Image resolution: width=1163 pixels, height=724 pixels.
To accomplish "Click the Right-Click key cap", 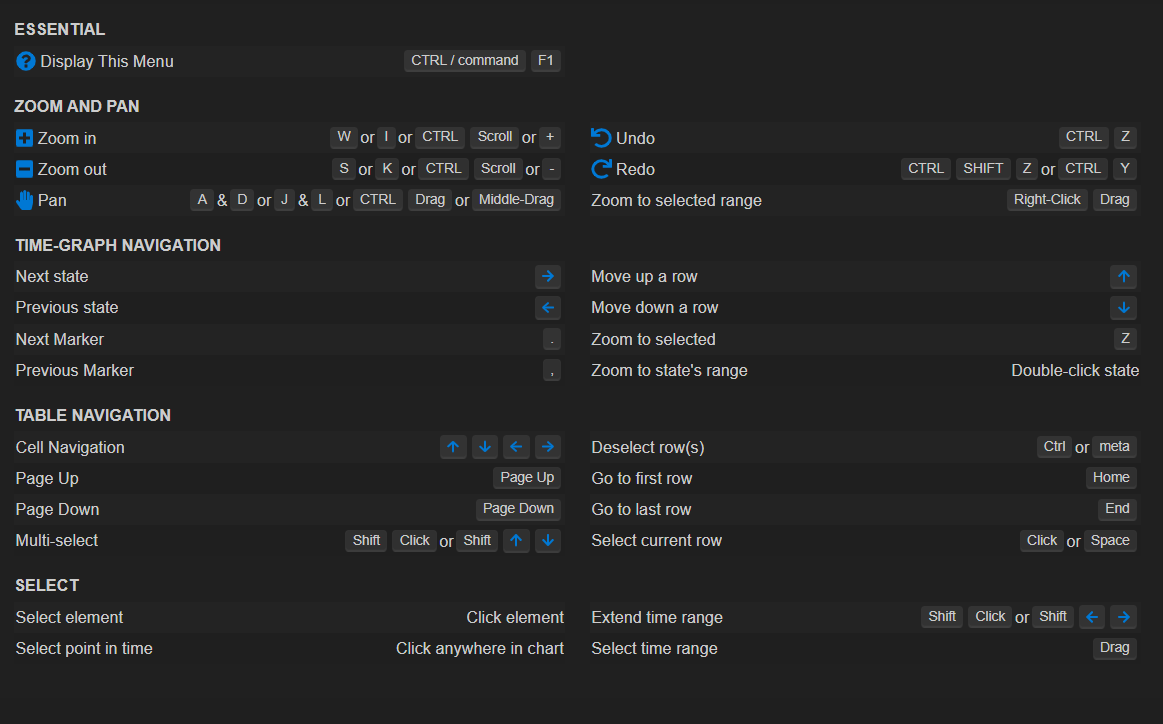I will pos(1047,200).
